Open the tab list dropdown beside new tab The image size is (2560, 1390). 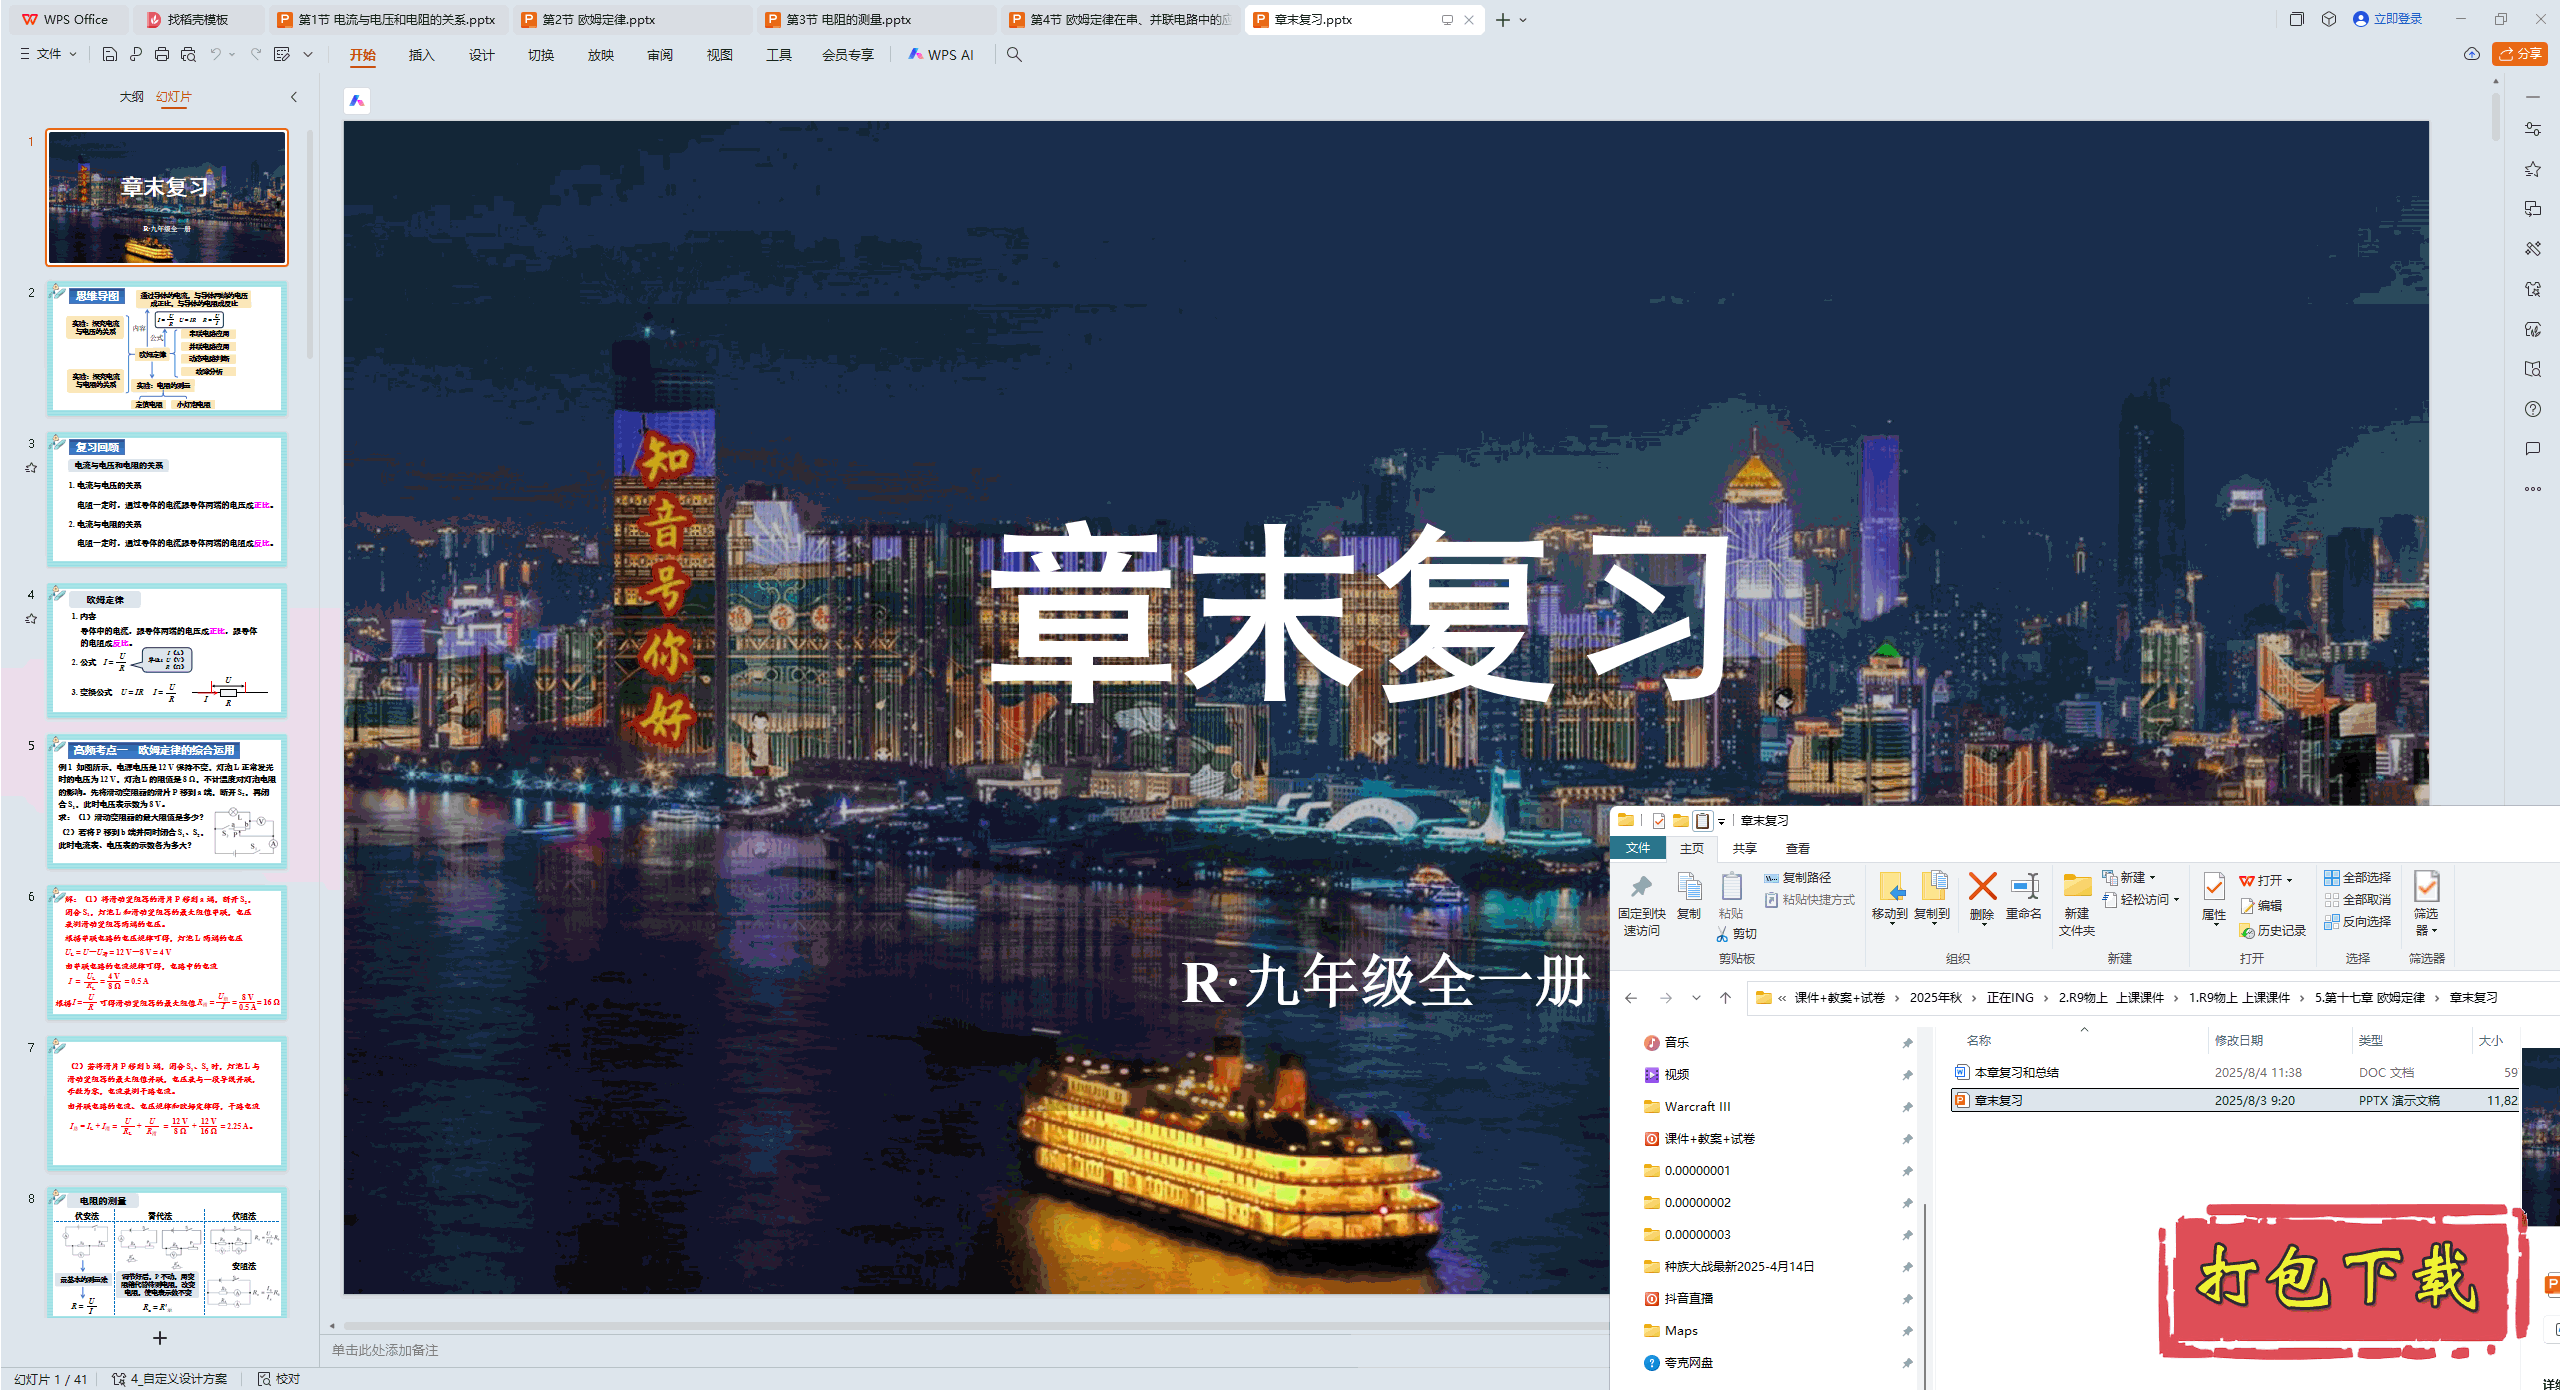pos(1523,19)
